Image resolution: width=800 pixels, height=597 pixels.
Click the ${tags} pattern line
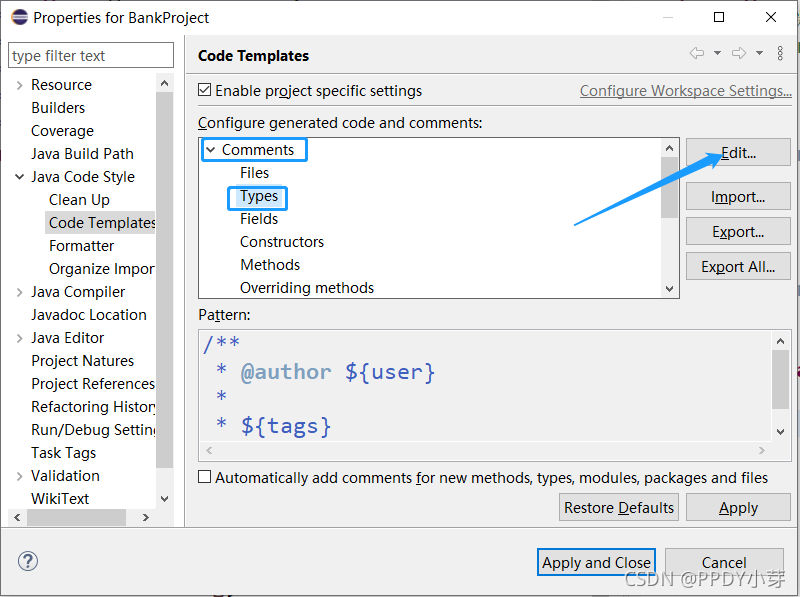[273, 425]
